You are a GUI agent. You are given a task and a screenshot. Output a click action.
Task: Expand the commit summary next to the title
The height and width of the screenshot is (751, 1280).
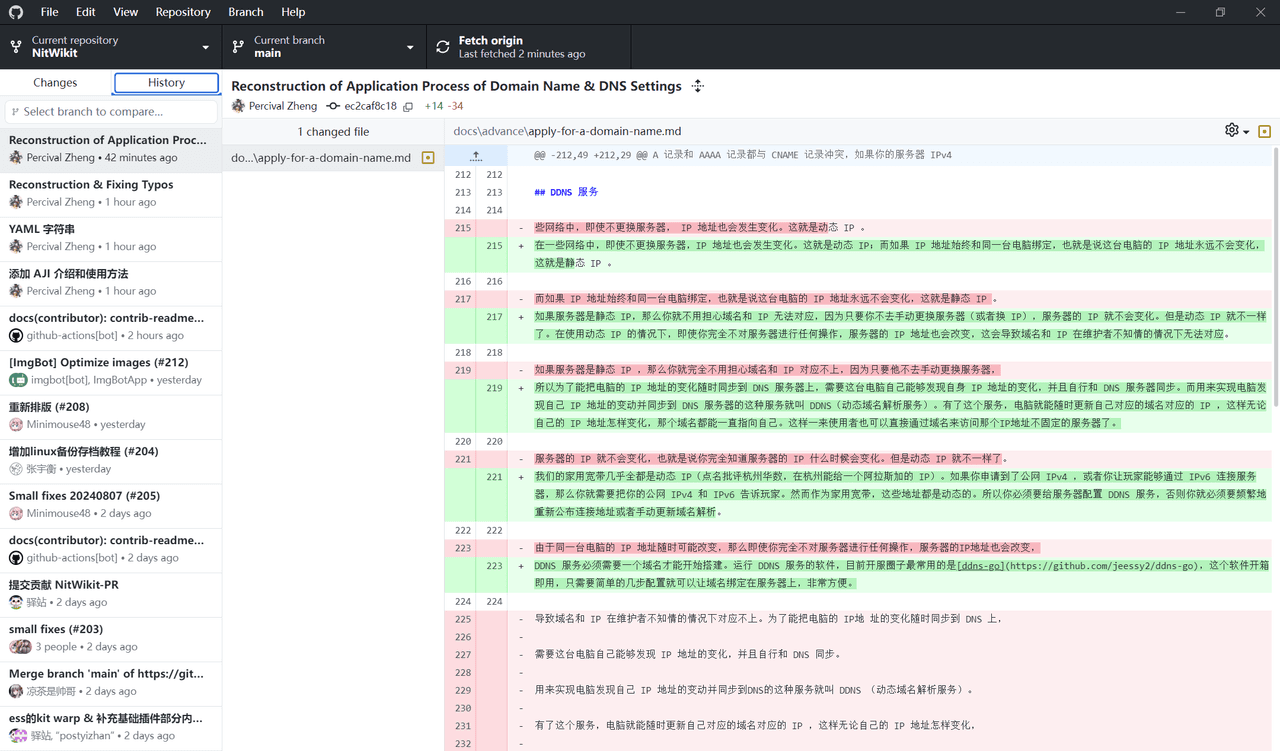tap(698, 86)
